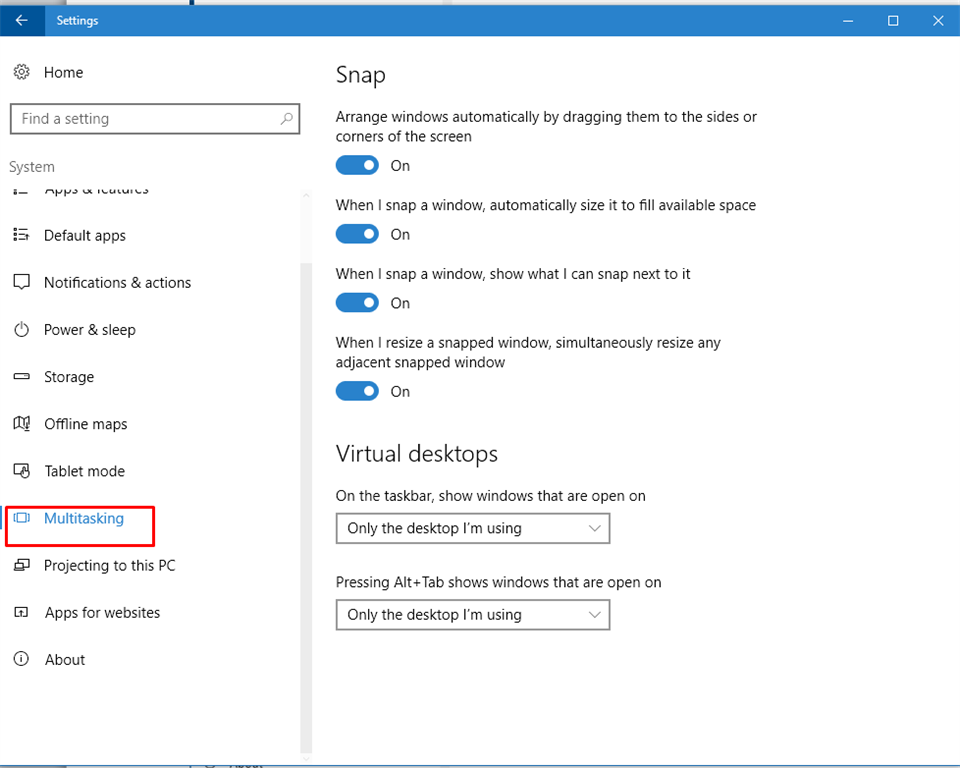Select Tablet mode settings
The height and width of the screenshot is (768, 960).
(x=84, y=471)
